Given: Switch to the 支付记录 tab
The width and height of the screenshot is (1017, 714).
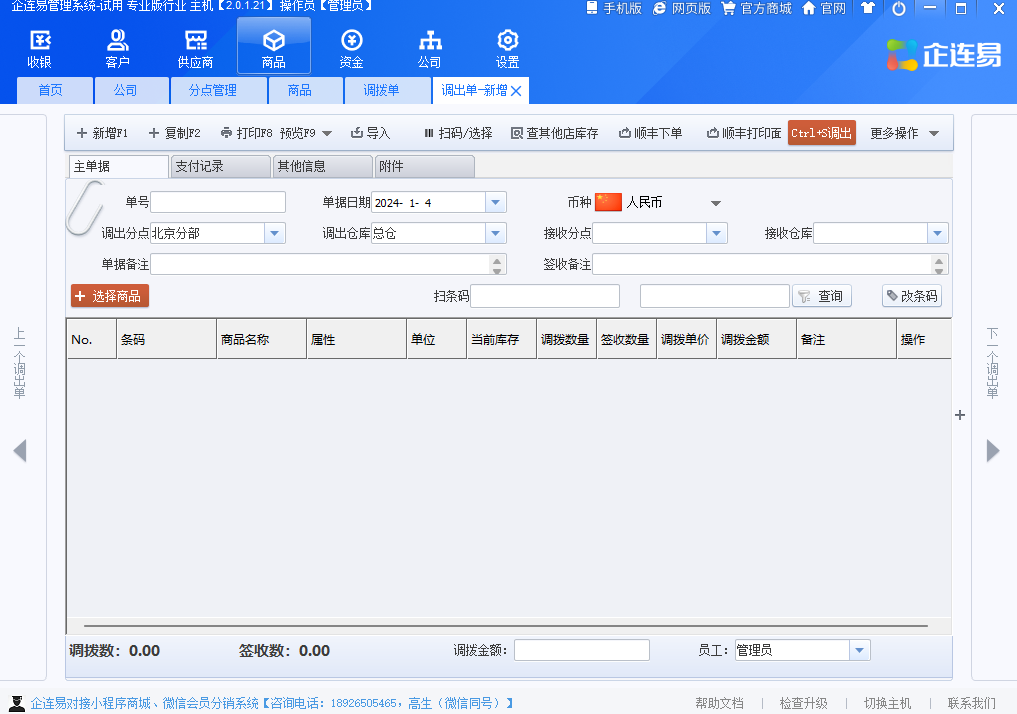Looking at the screenshot, I should tap(220, 167).
